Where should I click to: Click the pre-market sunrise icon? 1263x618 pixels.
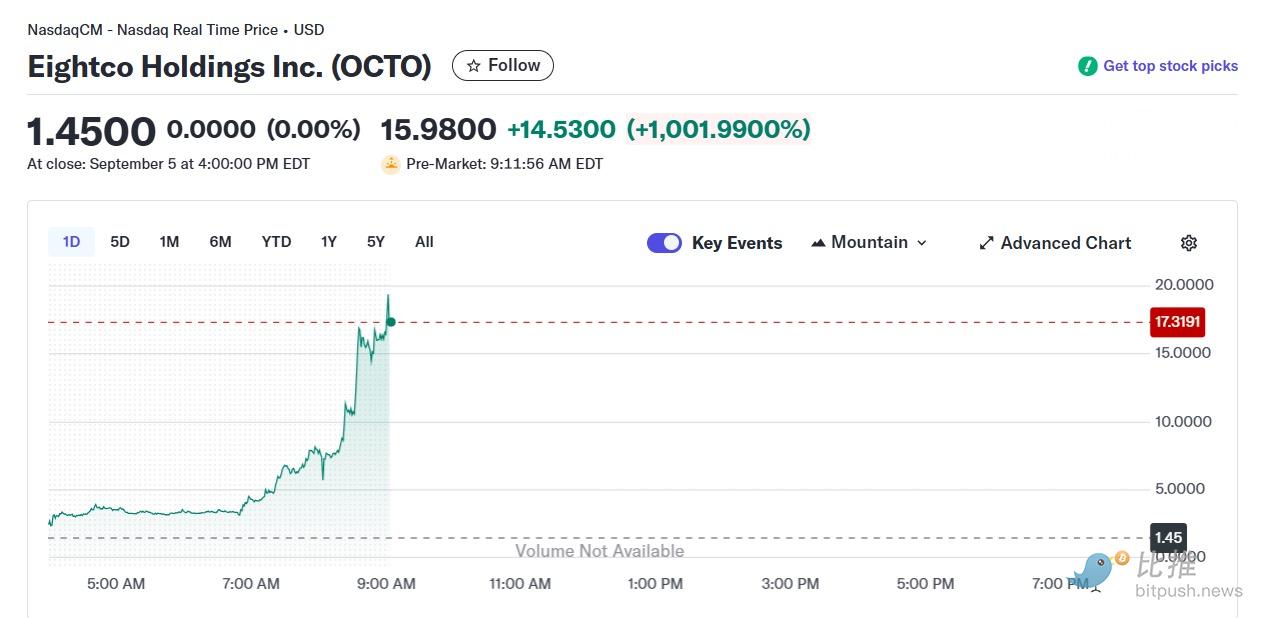tap(391, 164)
